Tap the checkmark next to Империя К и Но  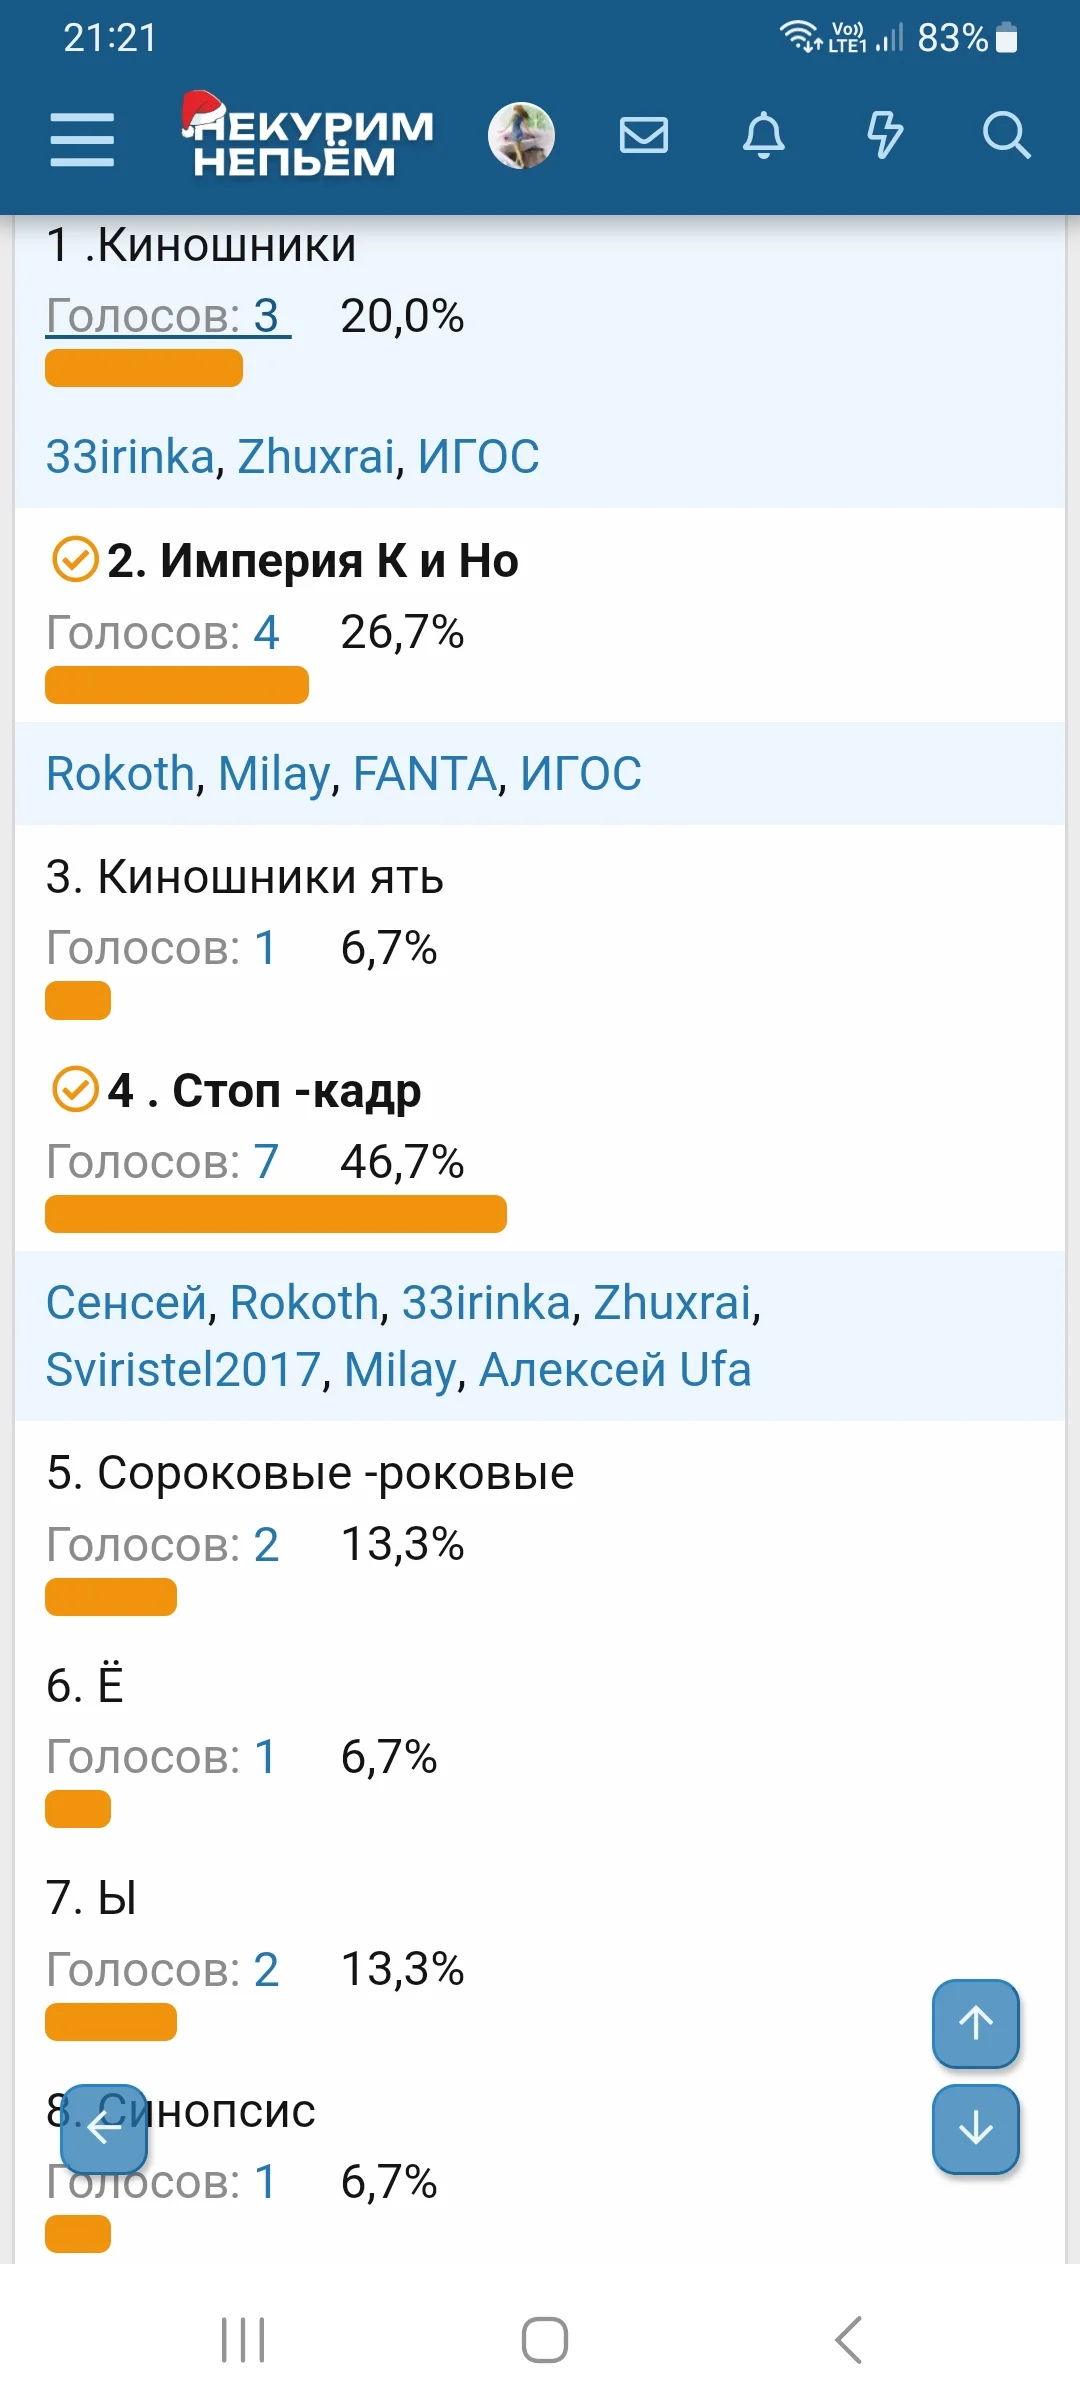point(75,561)
